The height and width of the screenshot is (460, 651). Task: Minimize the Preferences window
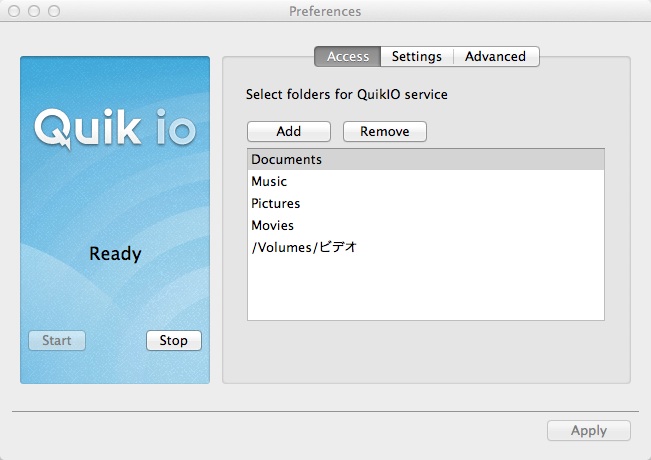tap(34, 11)
